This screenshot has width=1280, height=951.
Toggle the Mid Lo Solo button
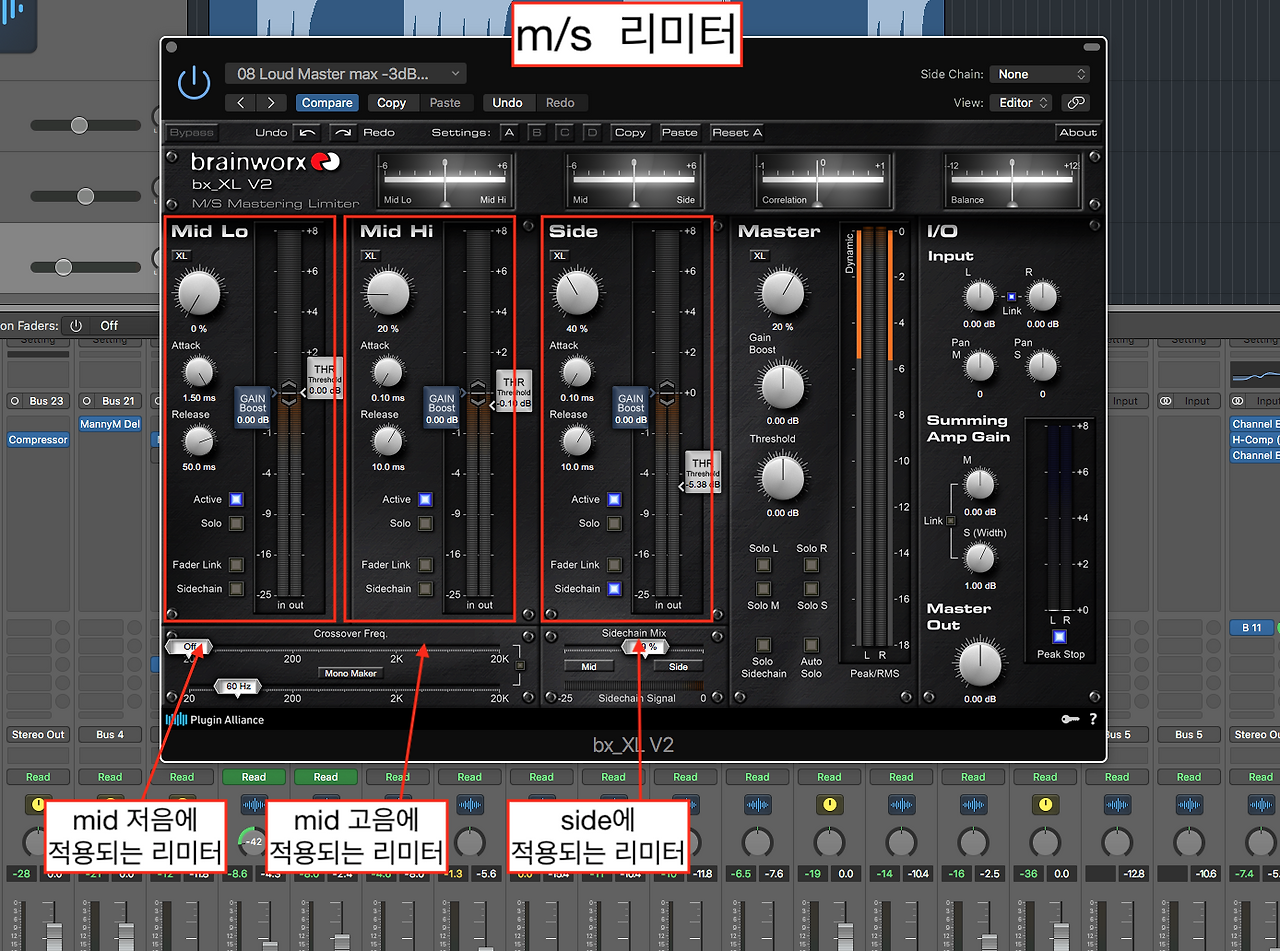tap(236, 523)
